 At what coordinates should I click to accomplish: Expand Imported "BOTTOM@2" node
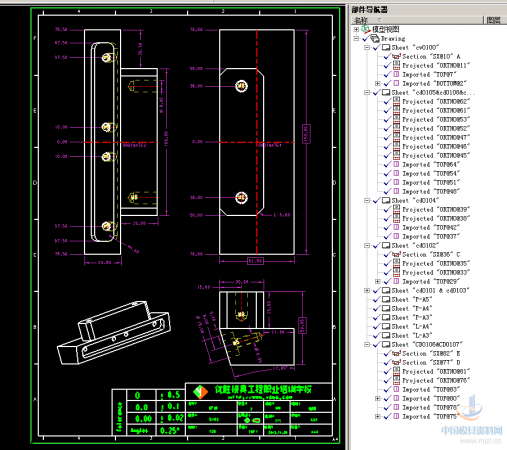pyautogui.click(x=377, y=83)
